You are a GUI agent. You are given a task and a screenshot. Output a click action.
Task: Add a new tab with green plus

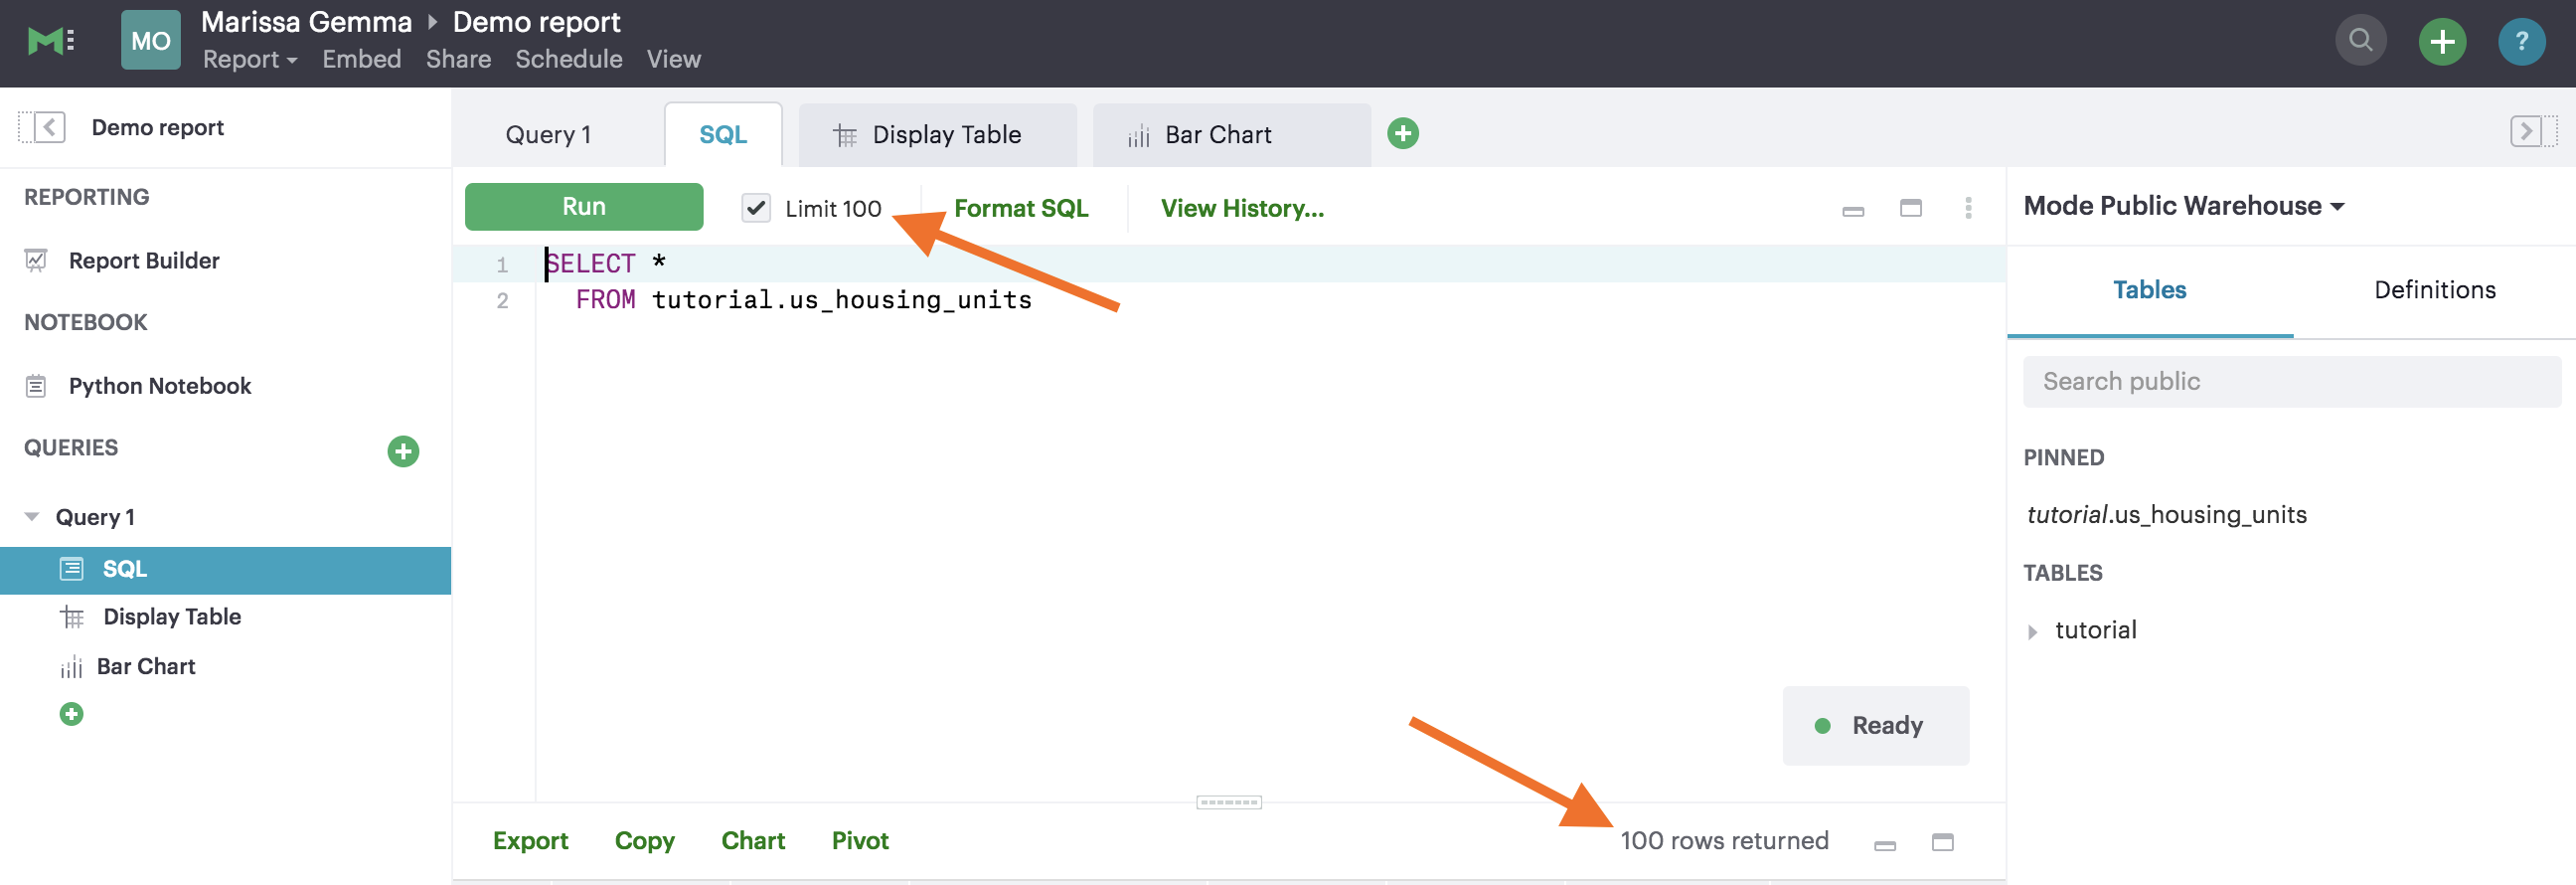pos(1403,133)
